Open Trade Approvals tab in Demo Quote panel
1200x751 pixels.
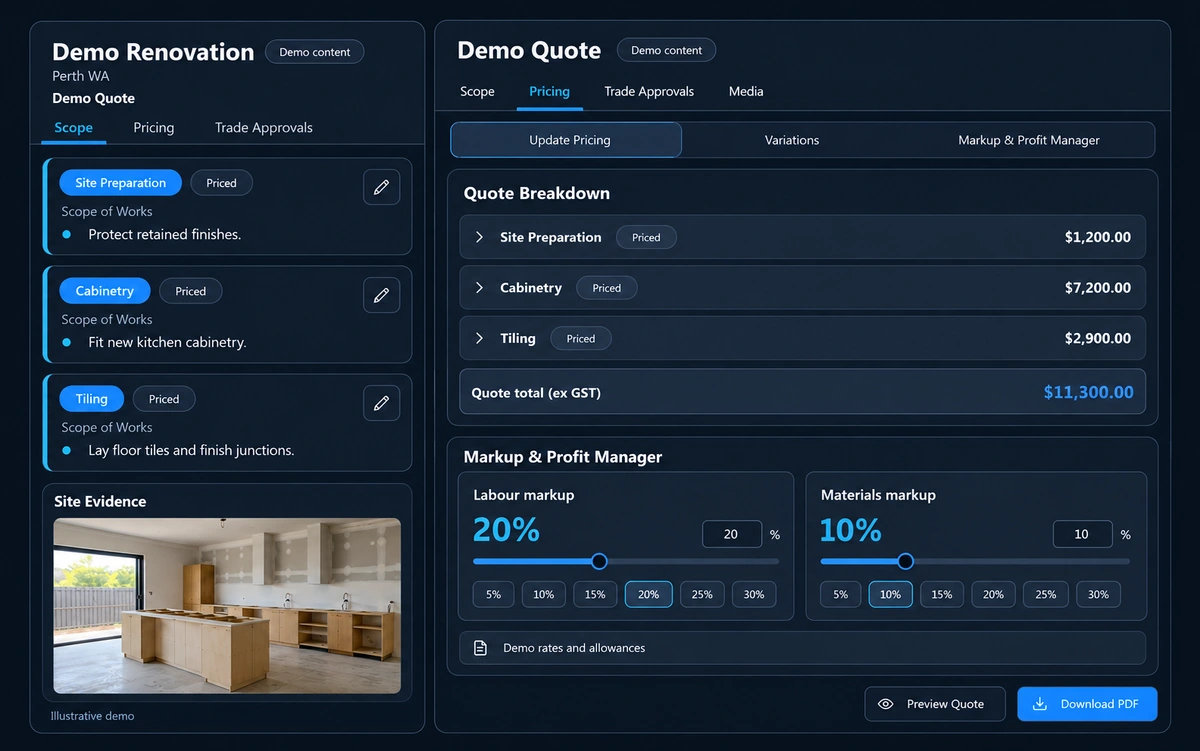(x=649, y=91)
